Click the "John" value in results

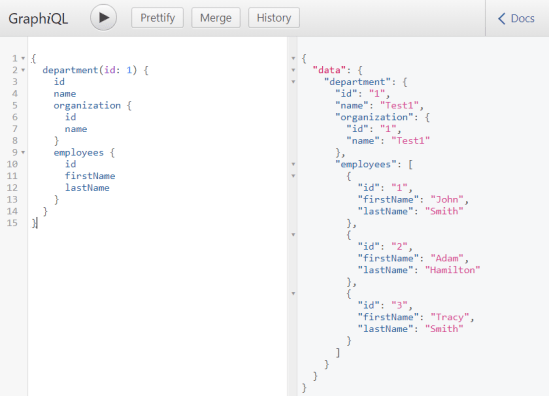(x=447, y=200)
